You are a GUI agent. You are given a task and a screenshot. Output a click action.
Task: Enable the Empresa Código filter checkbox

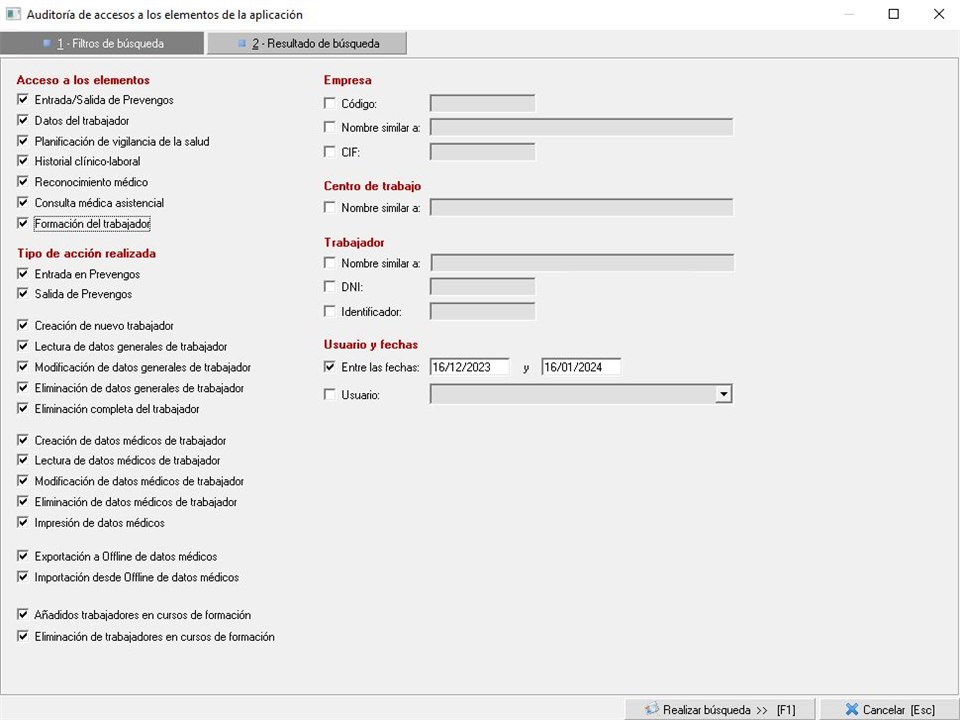(x=330, y=103)
